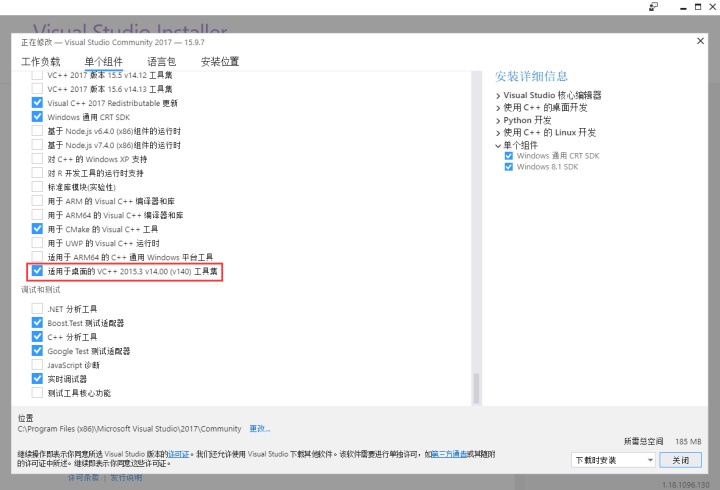Open 许可条款 link in background installer window

point(84,478)
